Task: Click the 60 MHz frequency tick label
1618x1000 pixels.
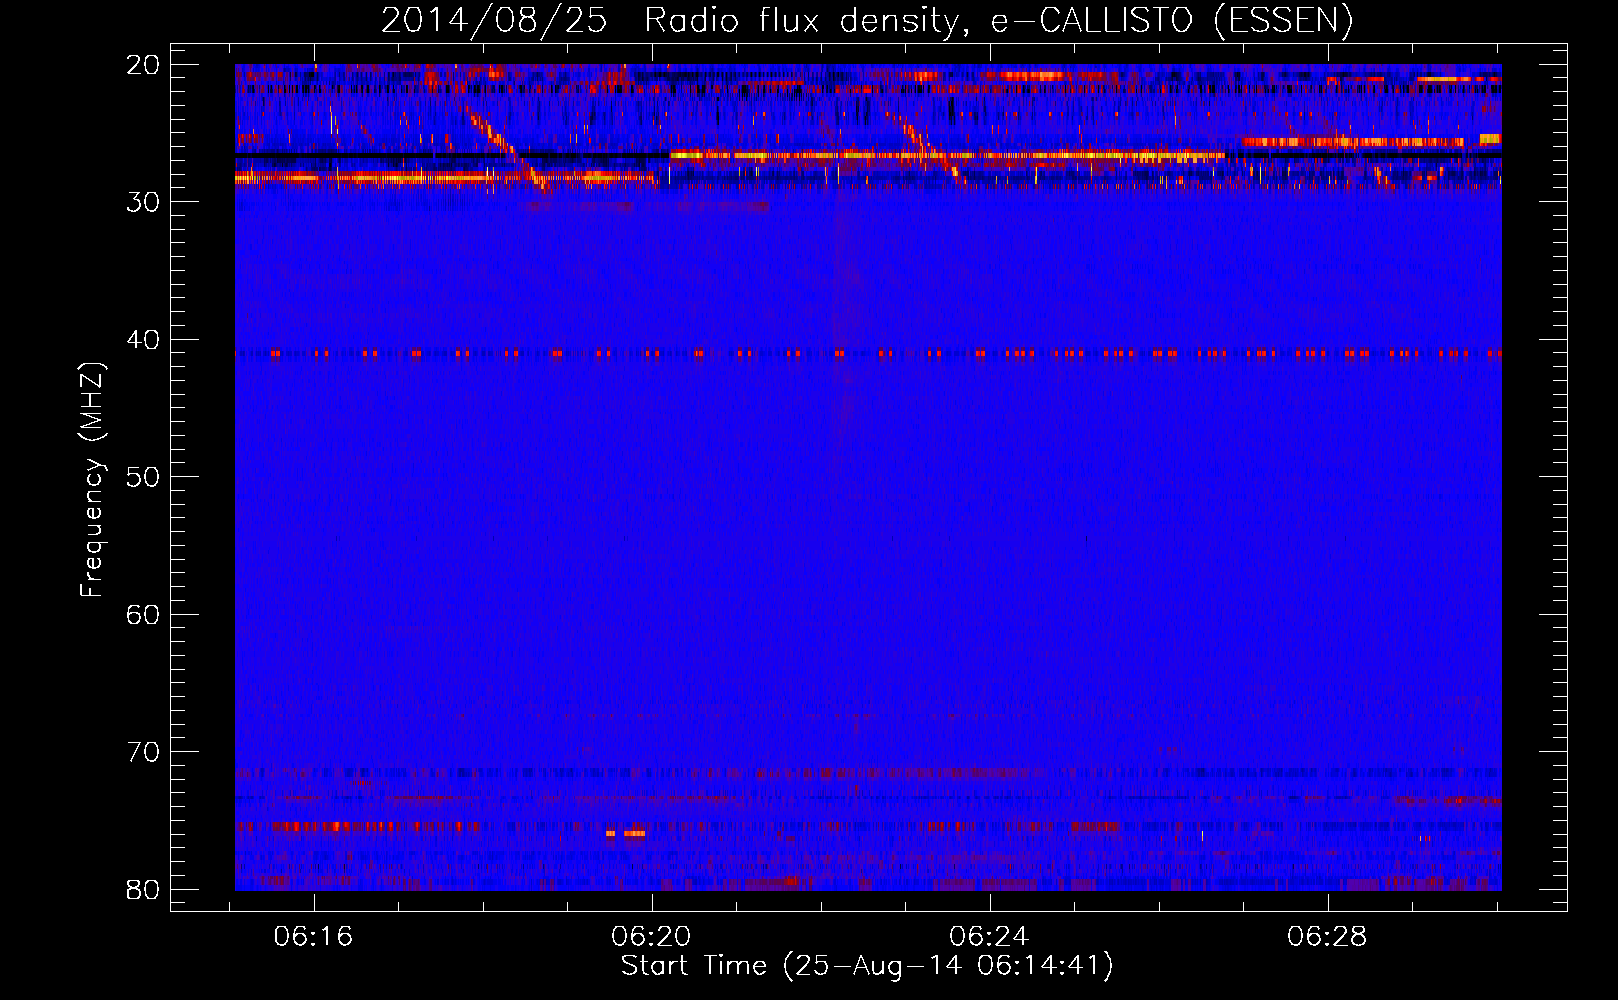Action: click(143, 615)
